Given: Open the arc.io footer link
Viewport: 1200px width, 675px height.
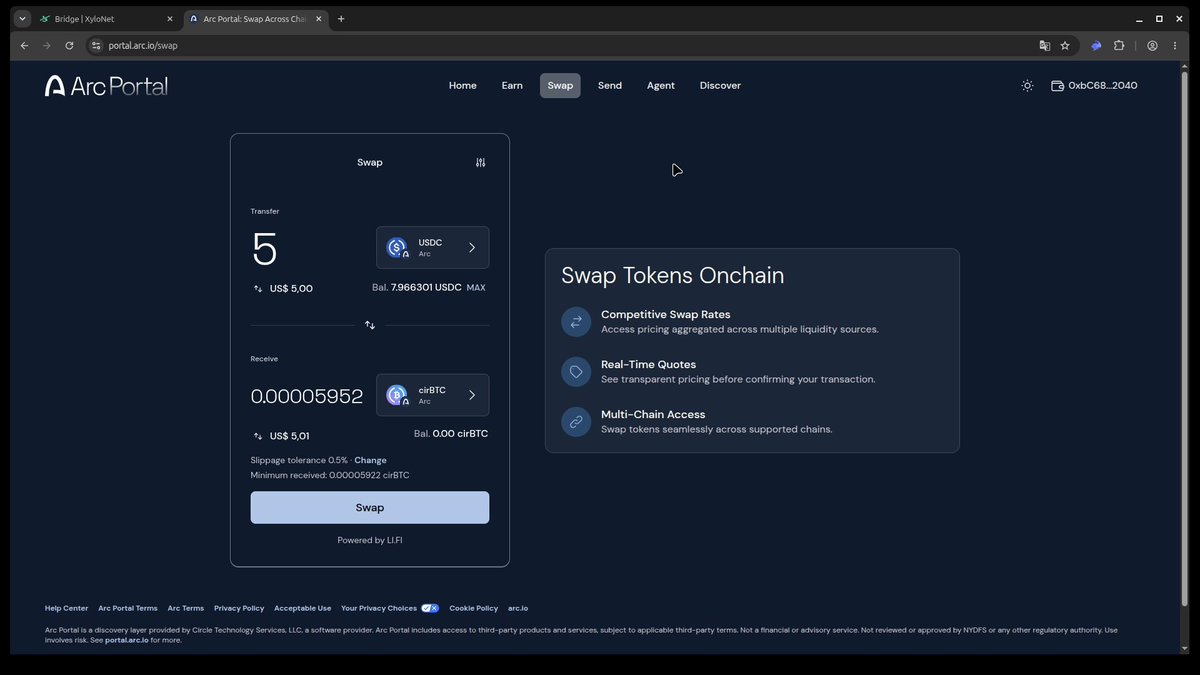Looking at the screenshot, I should 518,608.
